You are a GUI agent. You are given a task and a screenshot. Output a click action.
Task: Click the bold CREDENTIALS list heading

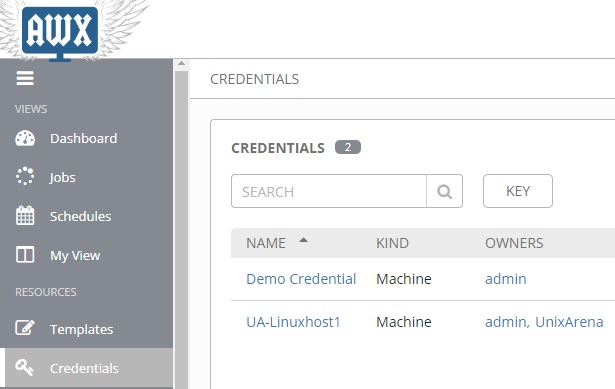(278, 148)
